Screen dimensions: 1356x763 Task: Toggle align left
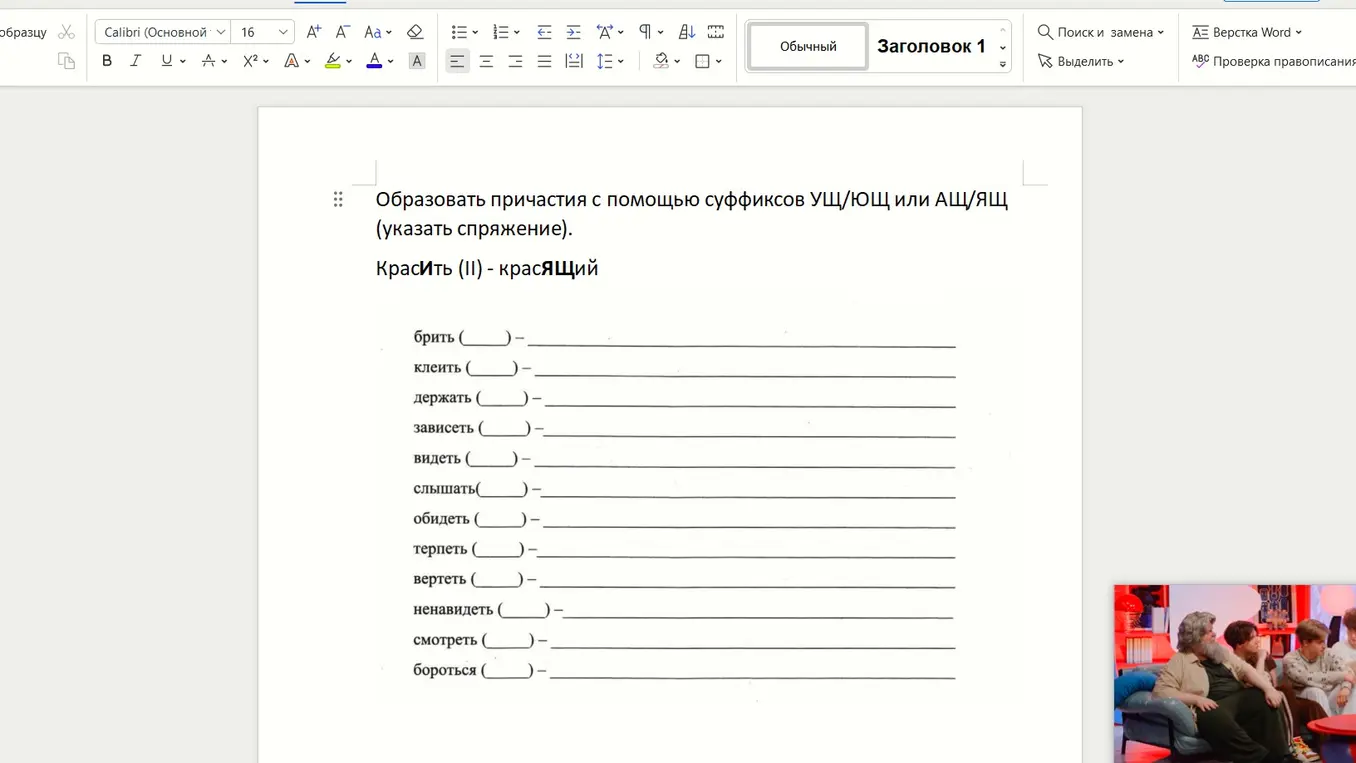coord(457,61)
